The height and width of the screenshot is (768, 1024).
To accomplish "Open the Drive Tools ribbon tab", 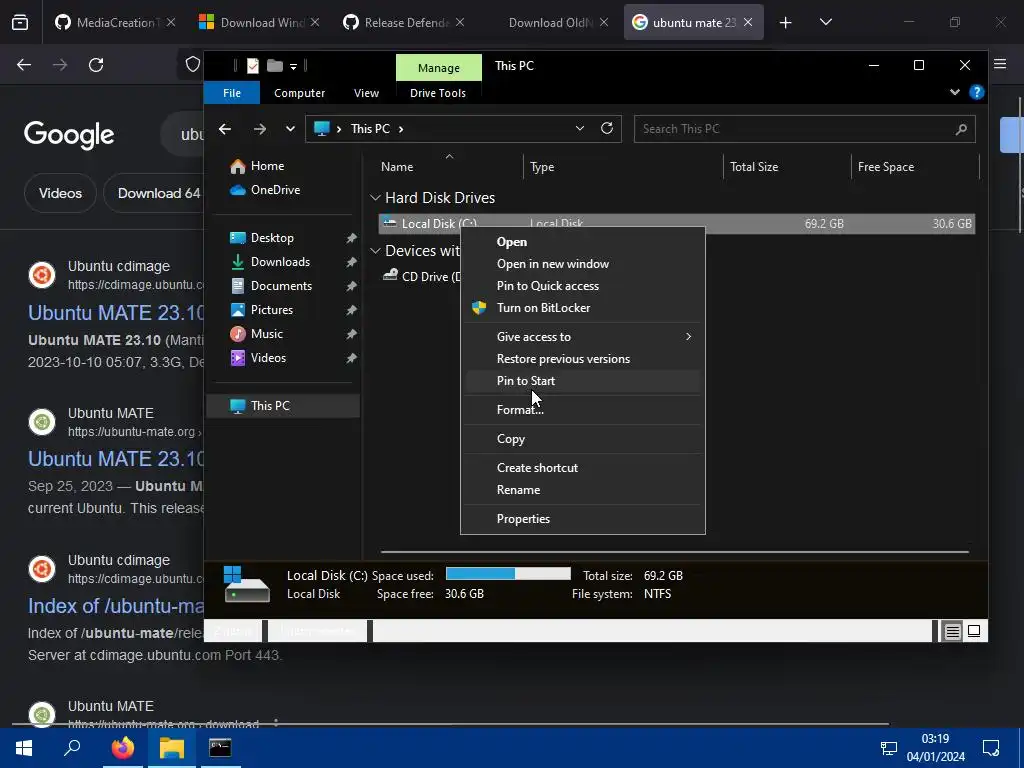I will pyautogui.click(x=438, y=93).
